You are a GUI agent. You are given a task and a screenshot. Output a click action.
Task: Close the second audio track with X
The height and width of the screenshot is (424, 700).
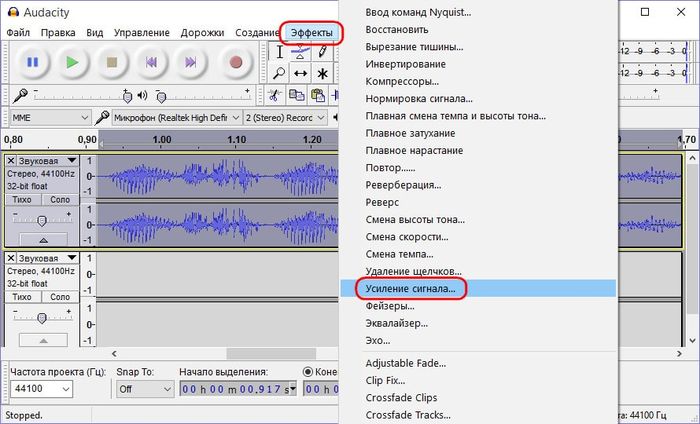coord(11,258)
